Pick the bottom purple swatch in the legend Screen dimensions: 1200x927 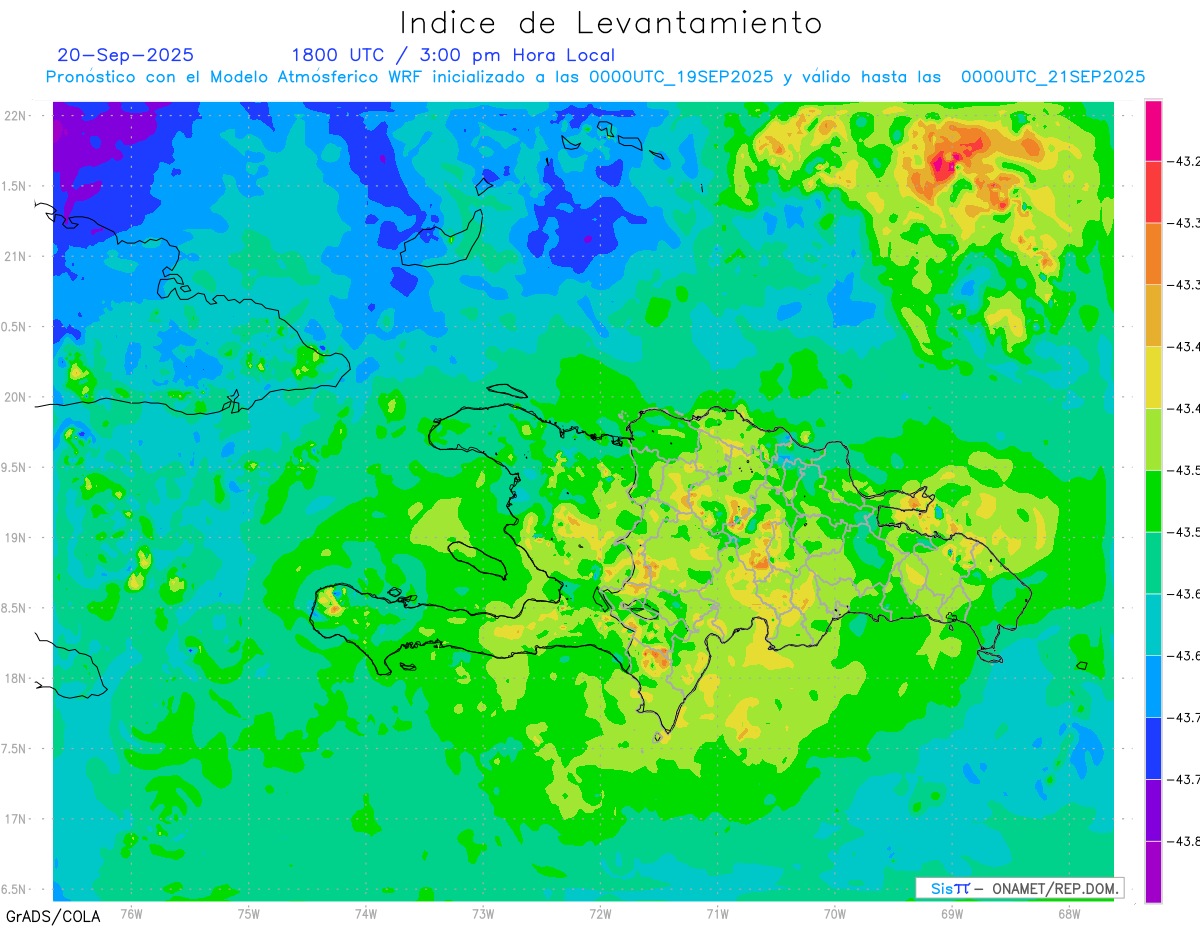1153,872
